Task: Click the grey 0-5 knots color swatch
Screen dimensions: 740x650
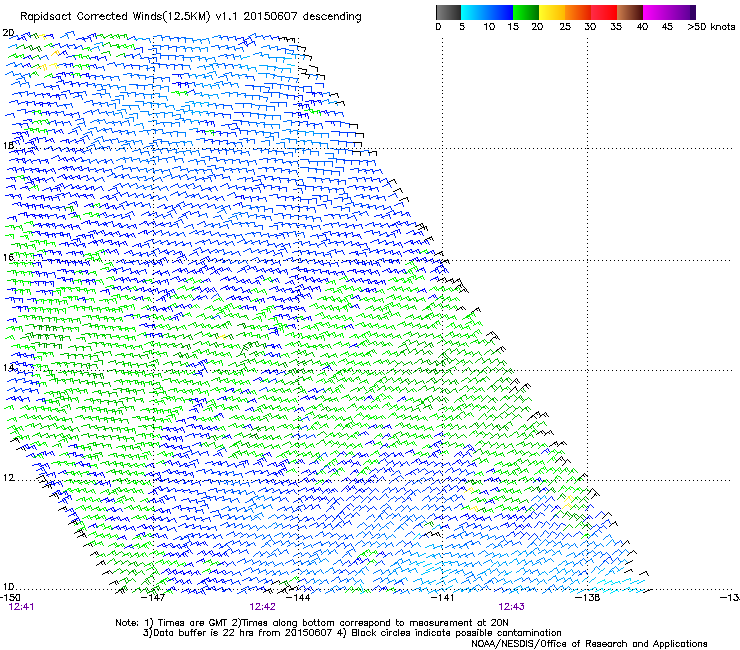Action: [448, 12]
